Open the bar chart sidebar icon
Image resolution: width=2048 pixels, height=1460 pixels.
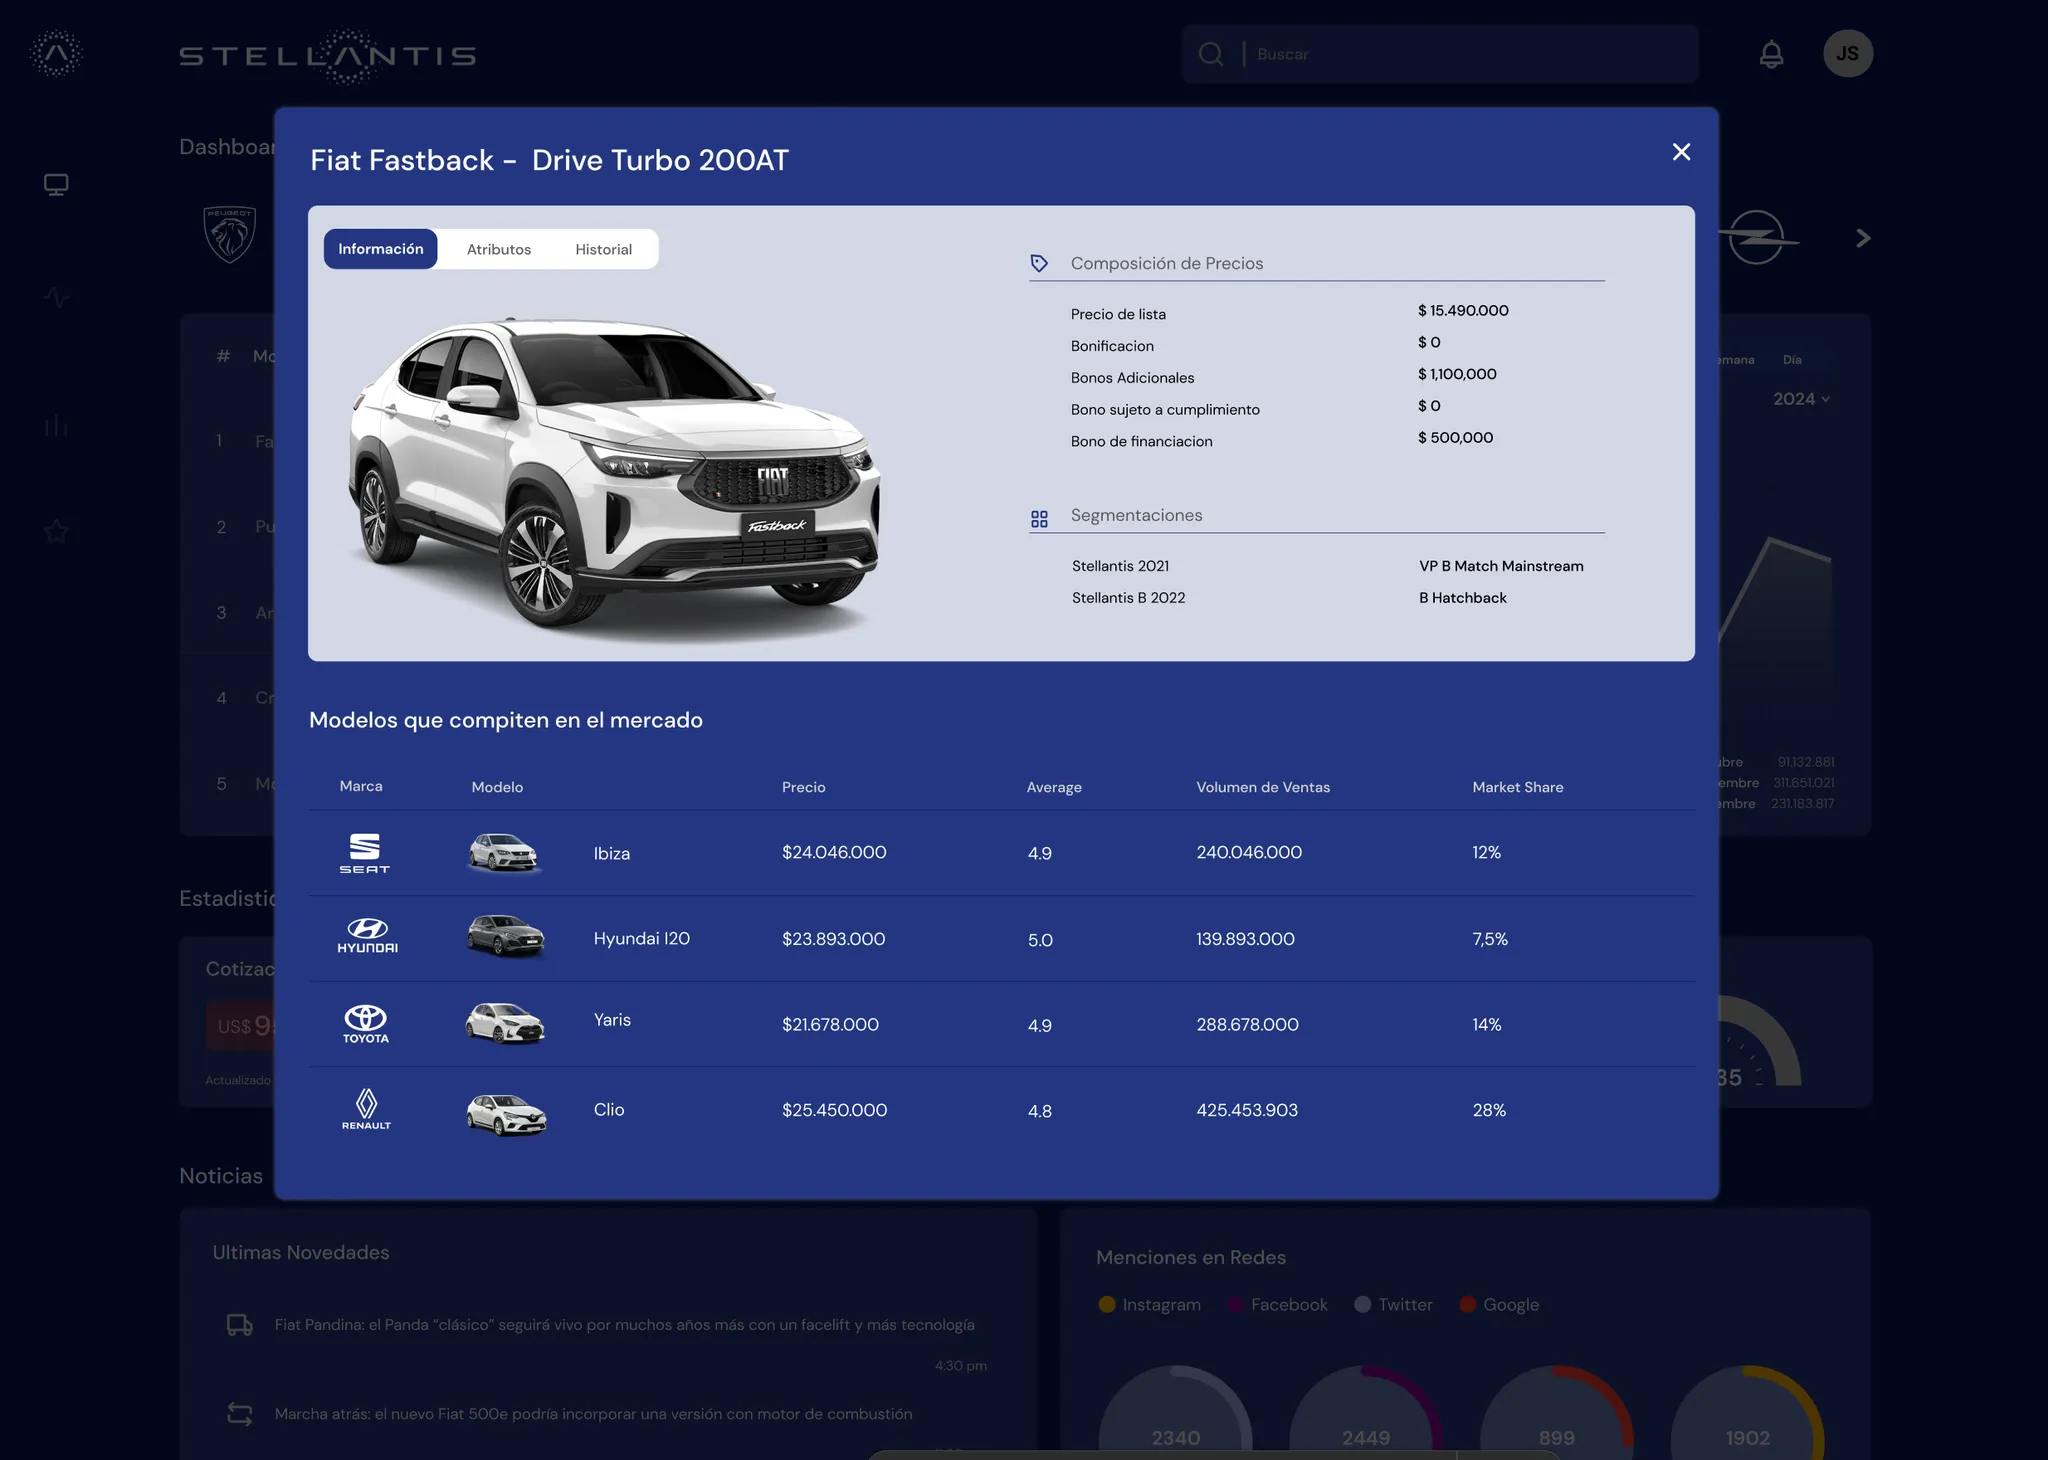coord(56,427)
